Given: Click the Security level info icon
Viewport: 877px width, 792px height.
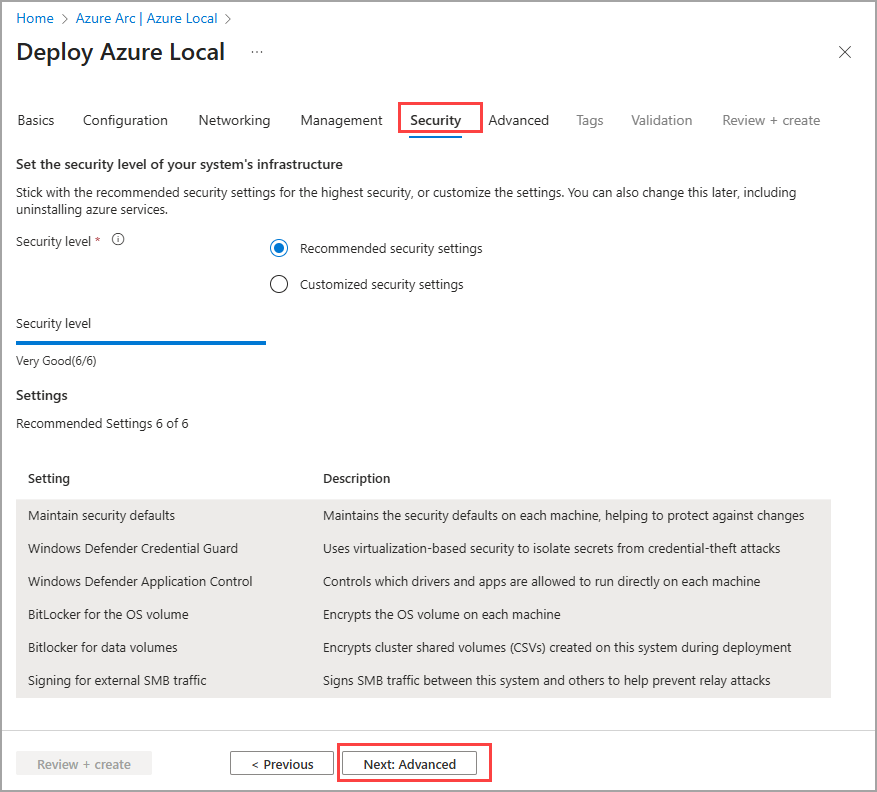Looking at the screenshot, I should click(118, 240).
